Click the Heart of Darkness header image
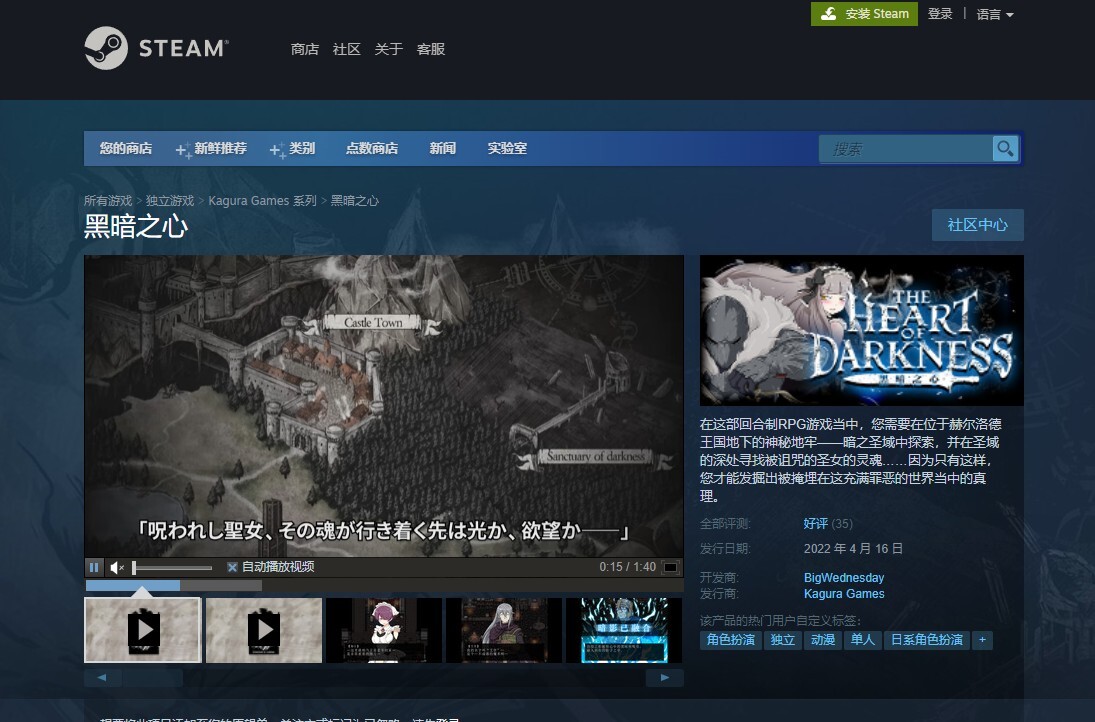1095x722 pixels. click(x=862, y=330)
